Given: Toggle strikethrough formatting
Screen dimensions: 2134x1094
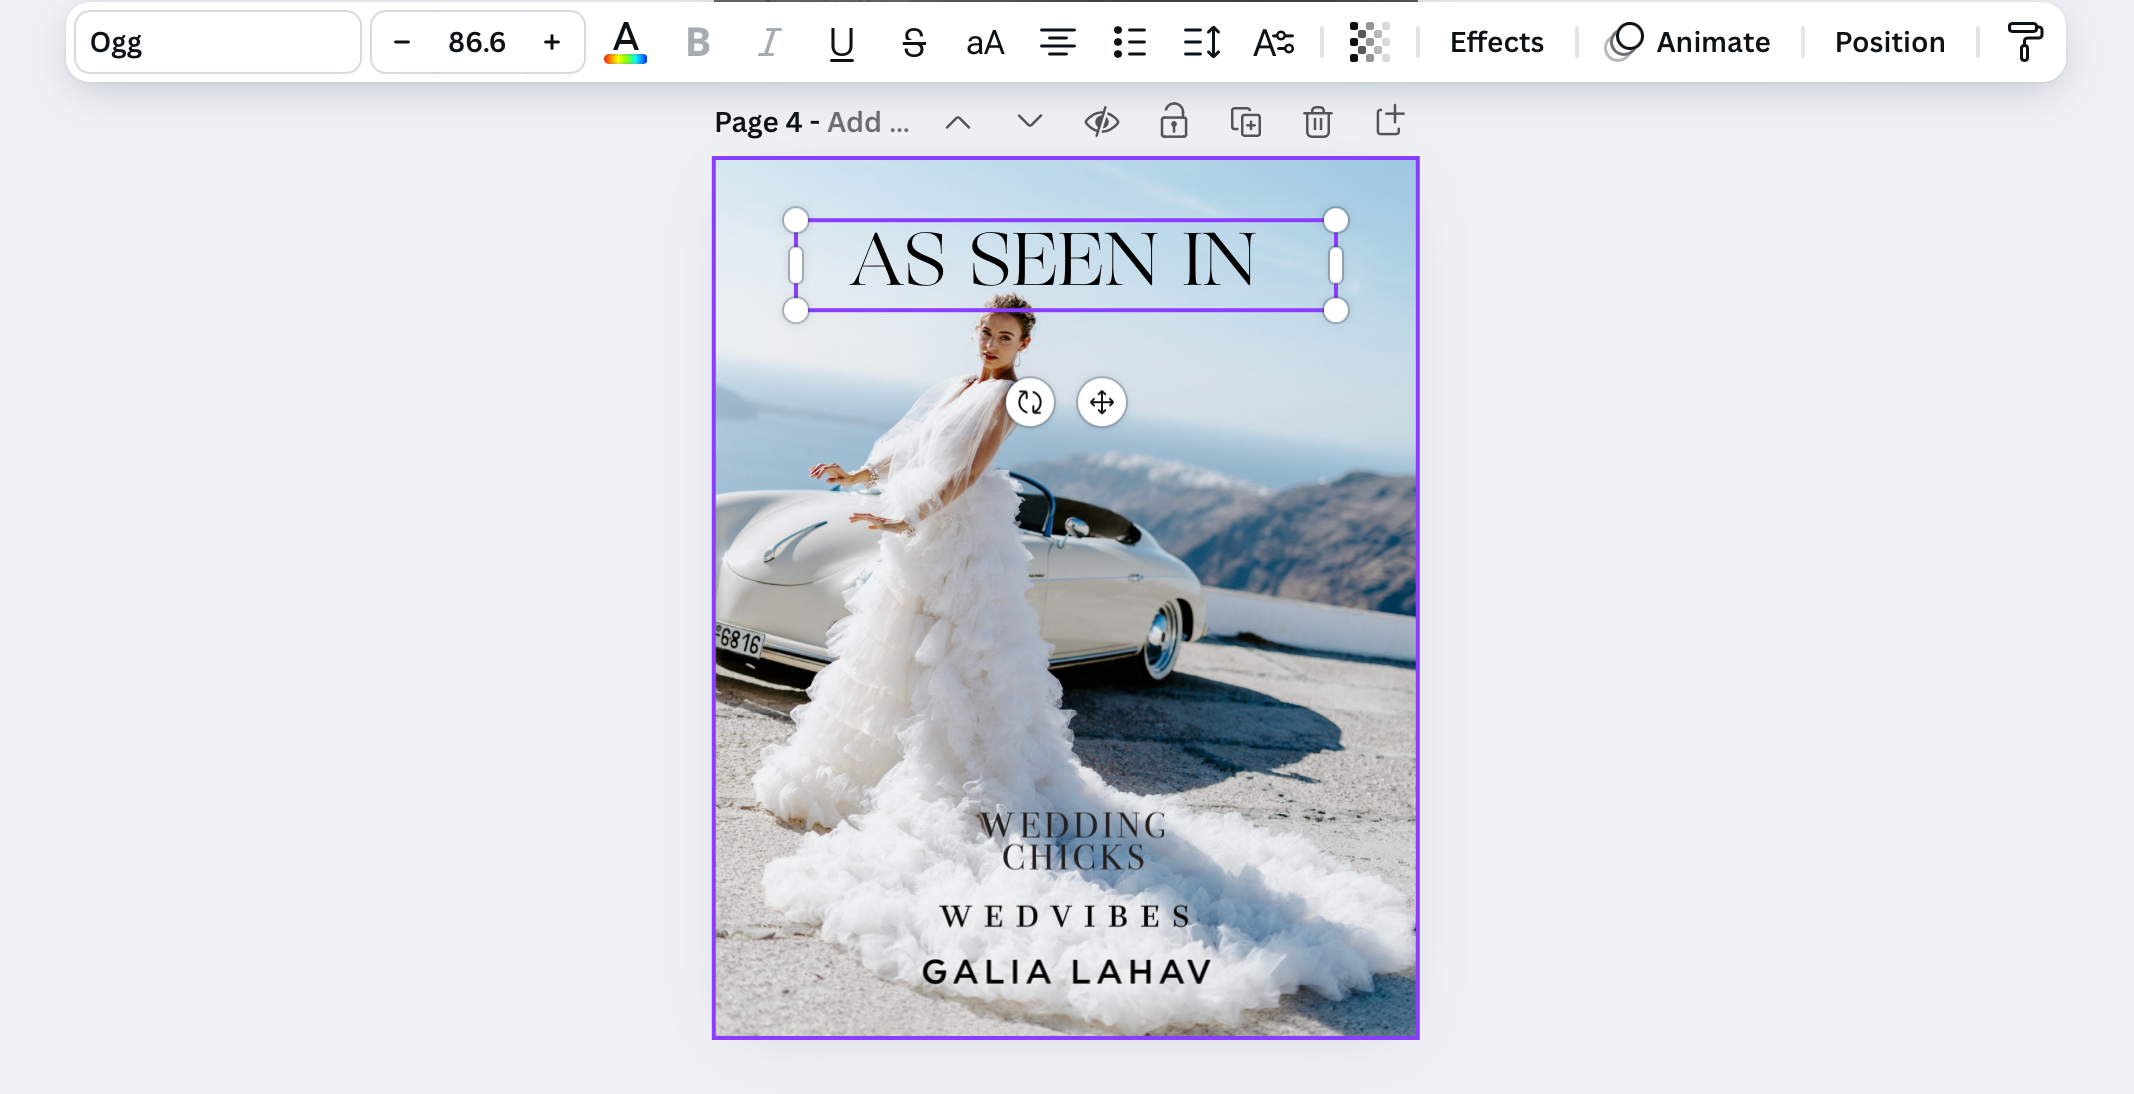Looking at the screenshot, I should coord(913,42).
